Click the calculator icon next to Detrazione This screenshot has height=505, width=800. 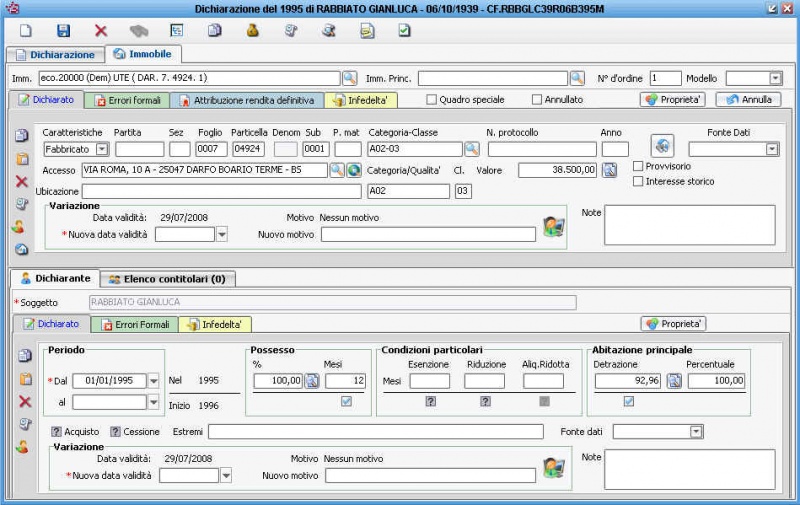coord(674,380)
